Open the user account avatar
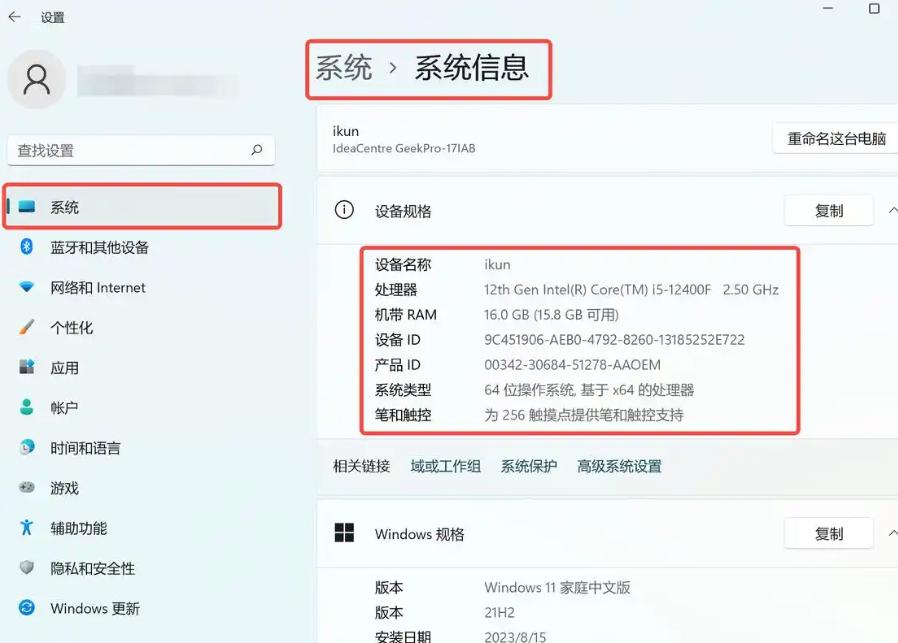898x643 pixels. pos(37,79)
